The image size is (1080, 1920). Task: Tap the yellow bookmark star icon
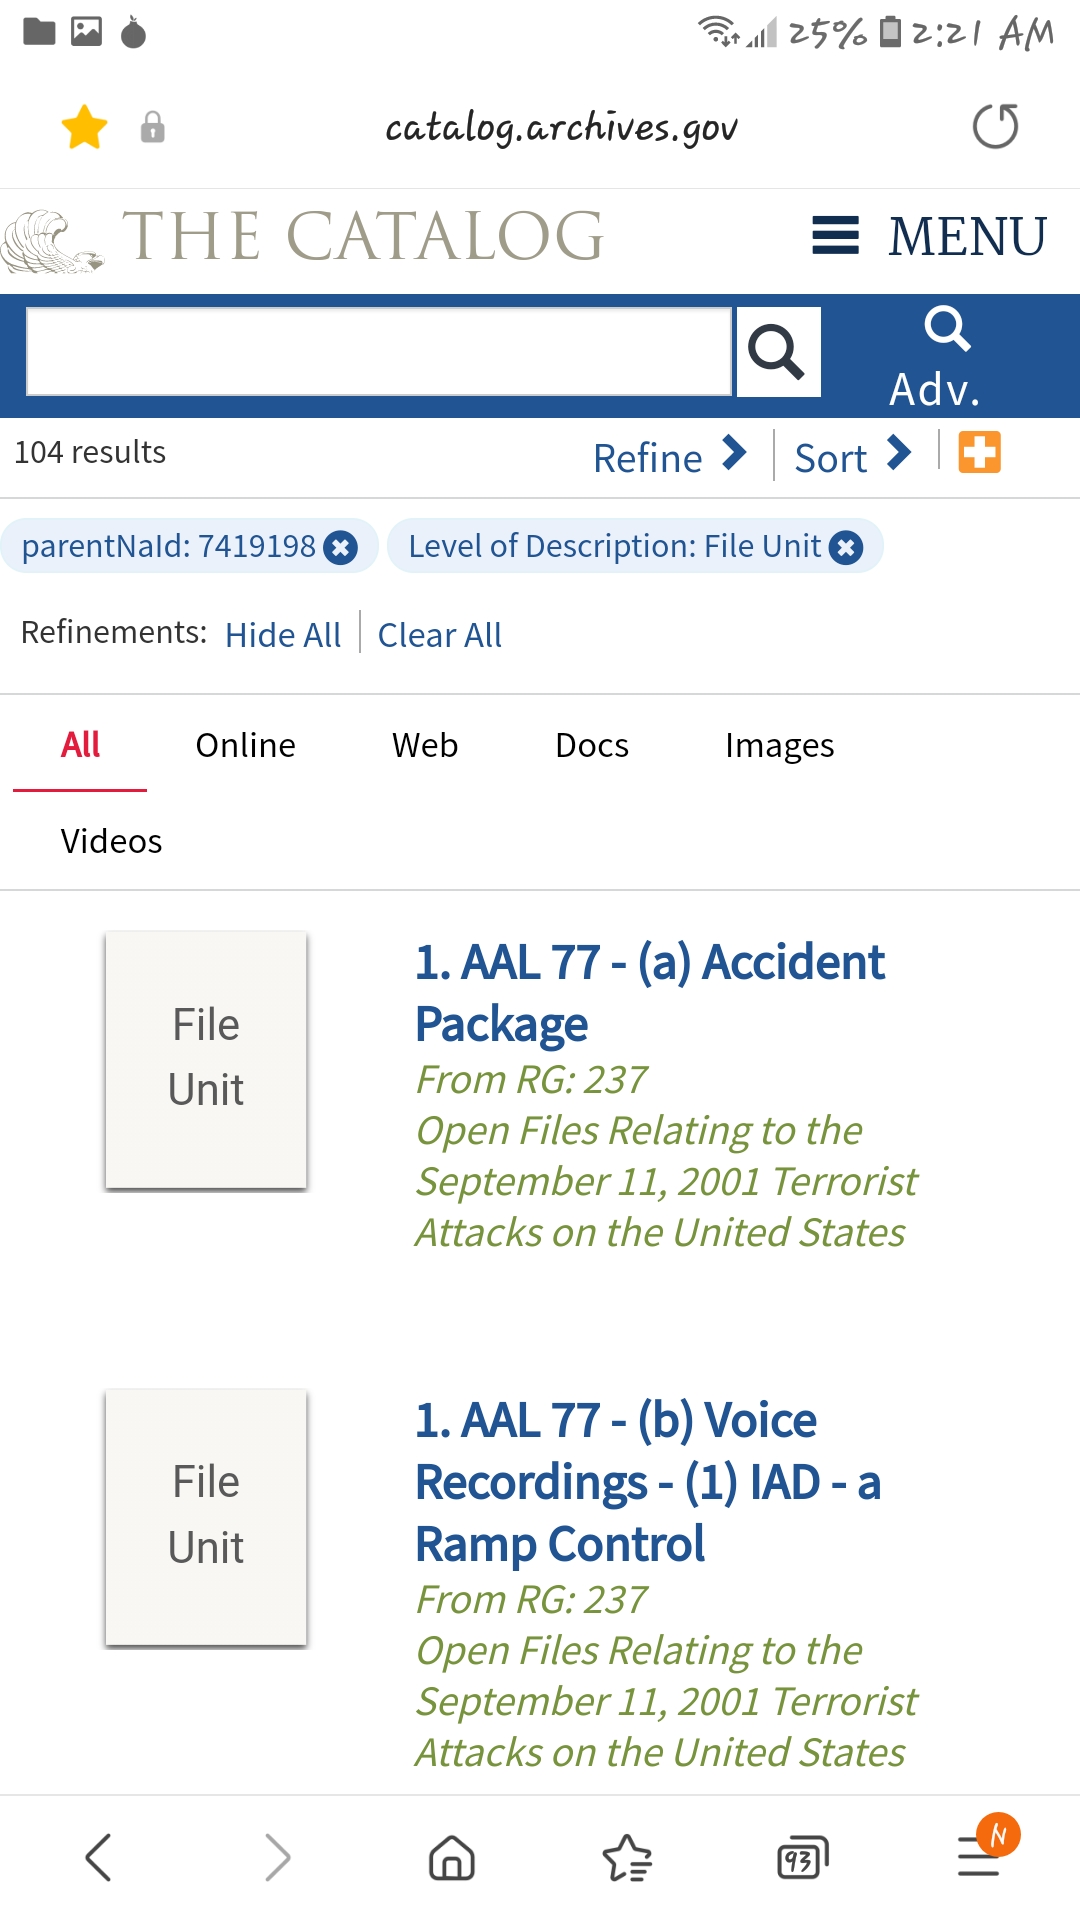84,128
